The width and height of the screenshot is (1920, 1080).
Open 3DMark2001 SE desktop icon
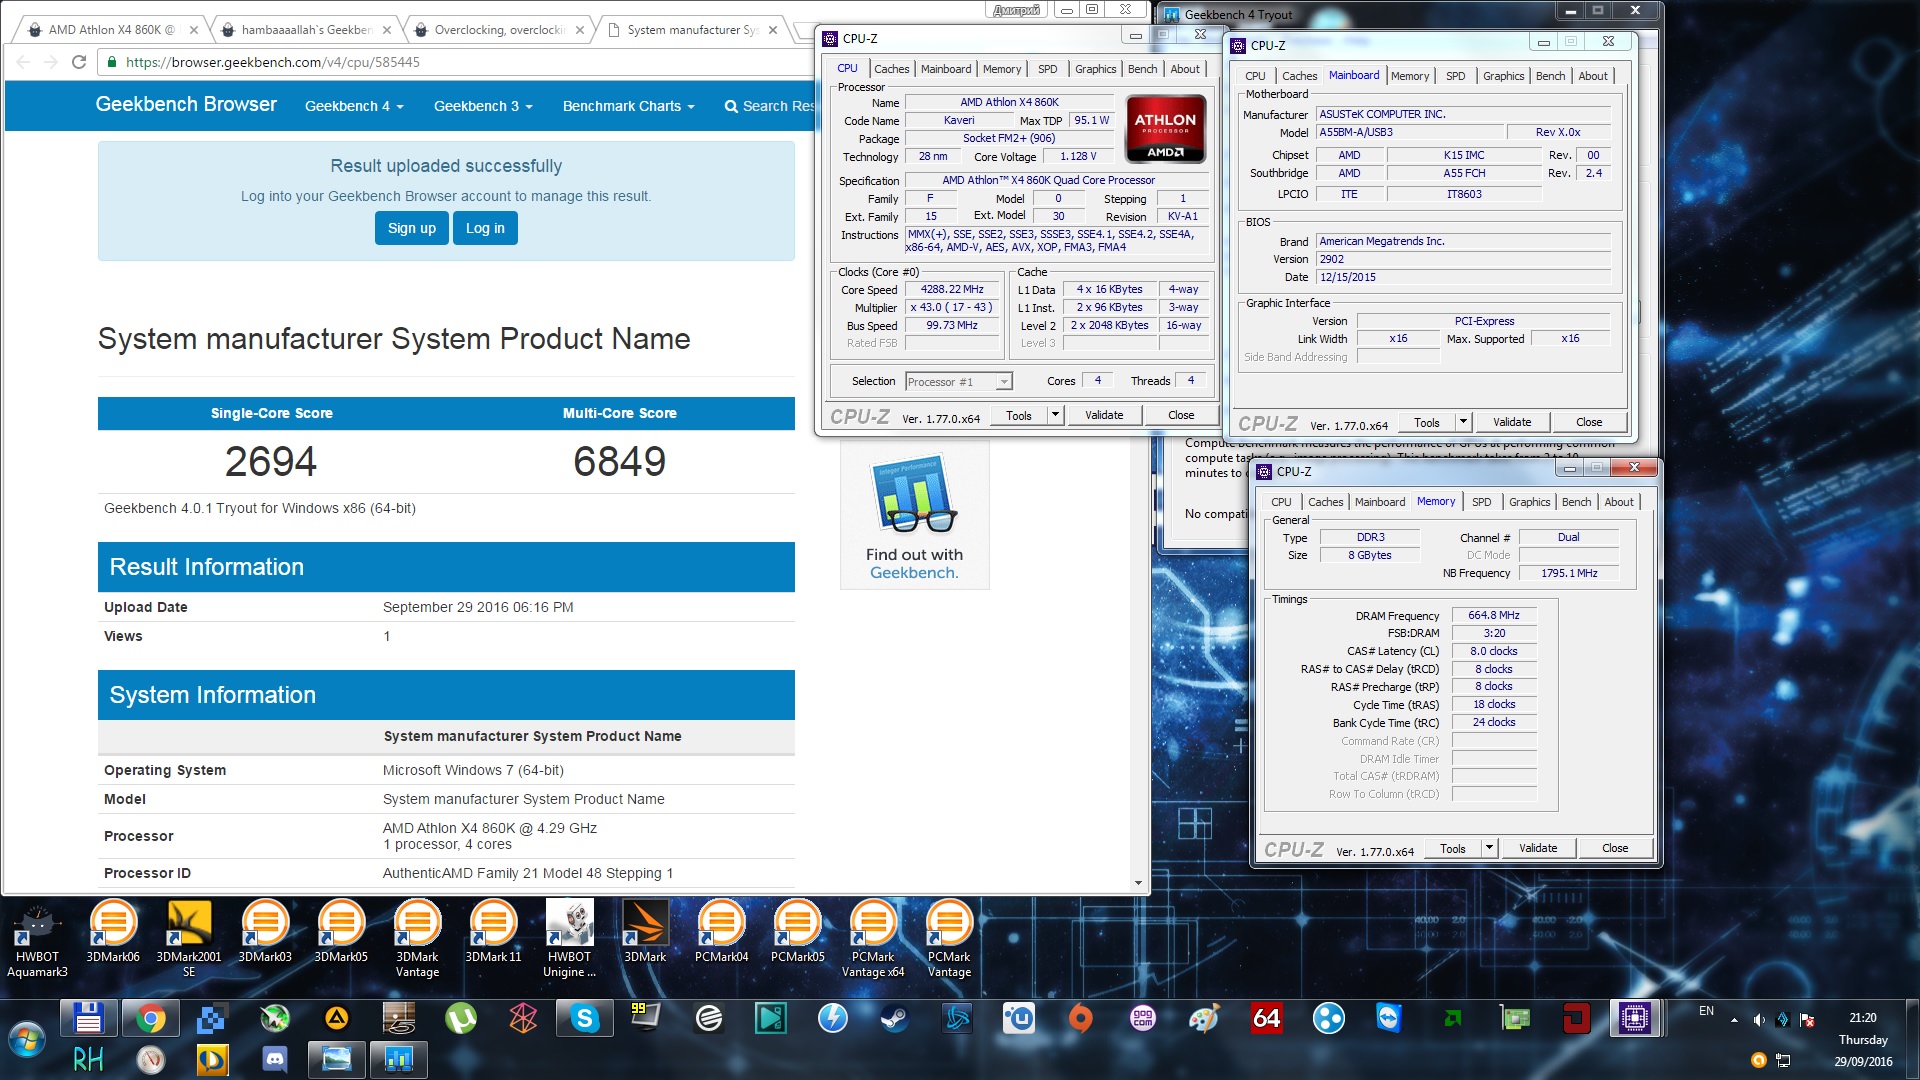(x=189, y=938)
